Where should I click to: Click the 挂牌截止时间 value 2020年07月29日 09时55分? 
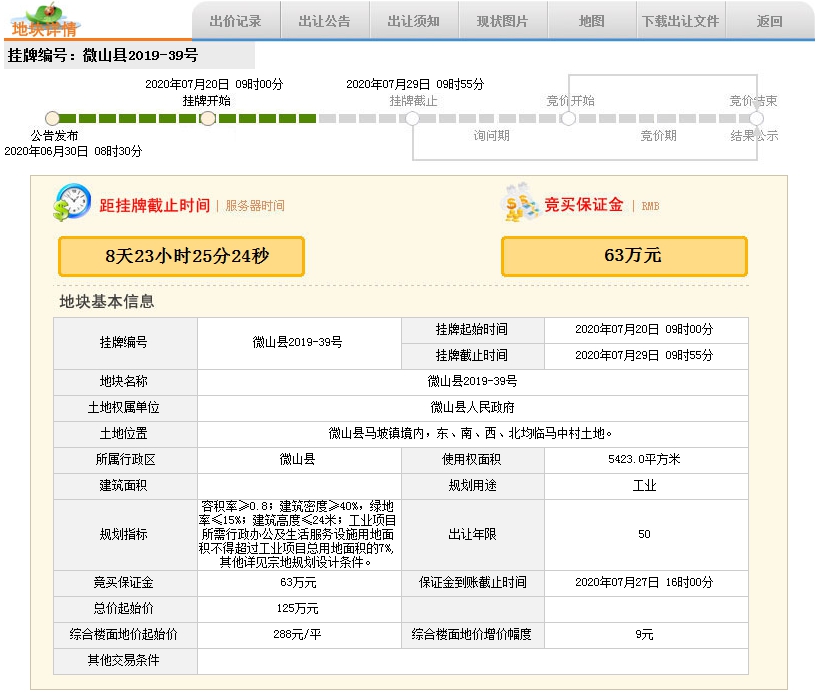coord(644,356)
